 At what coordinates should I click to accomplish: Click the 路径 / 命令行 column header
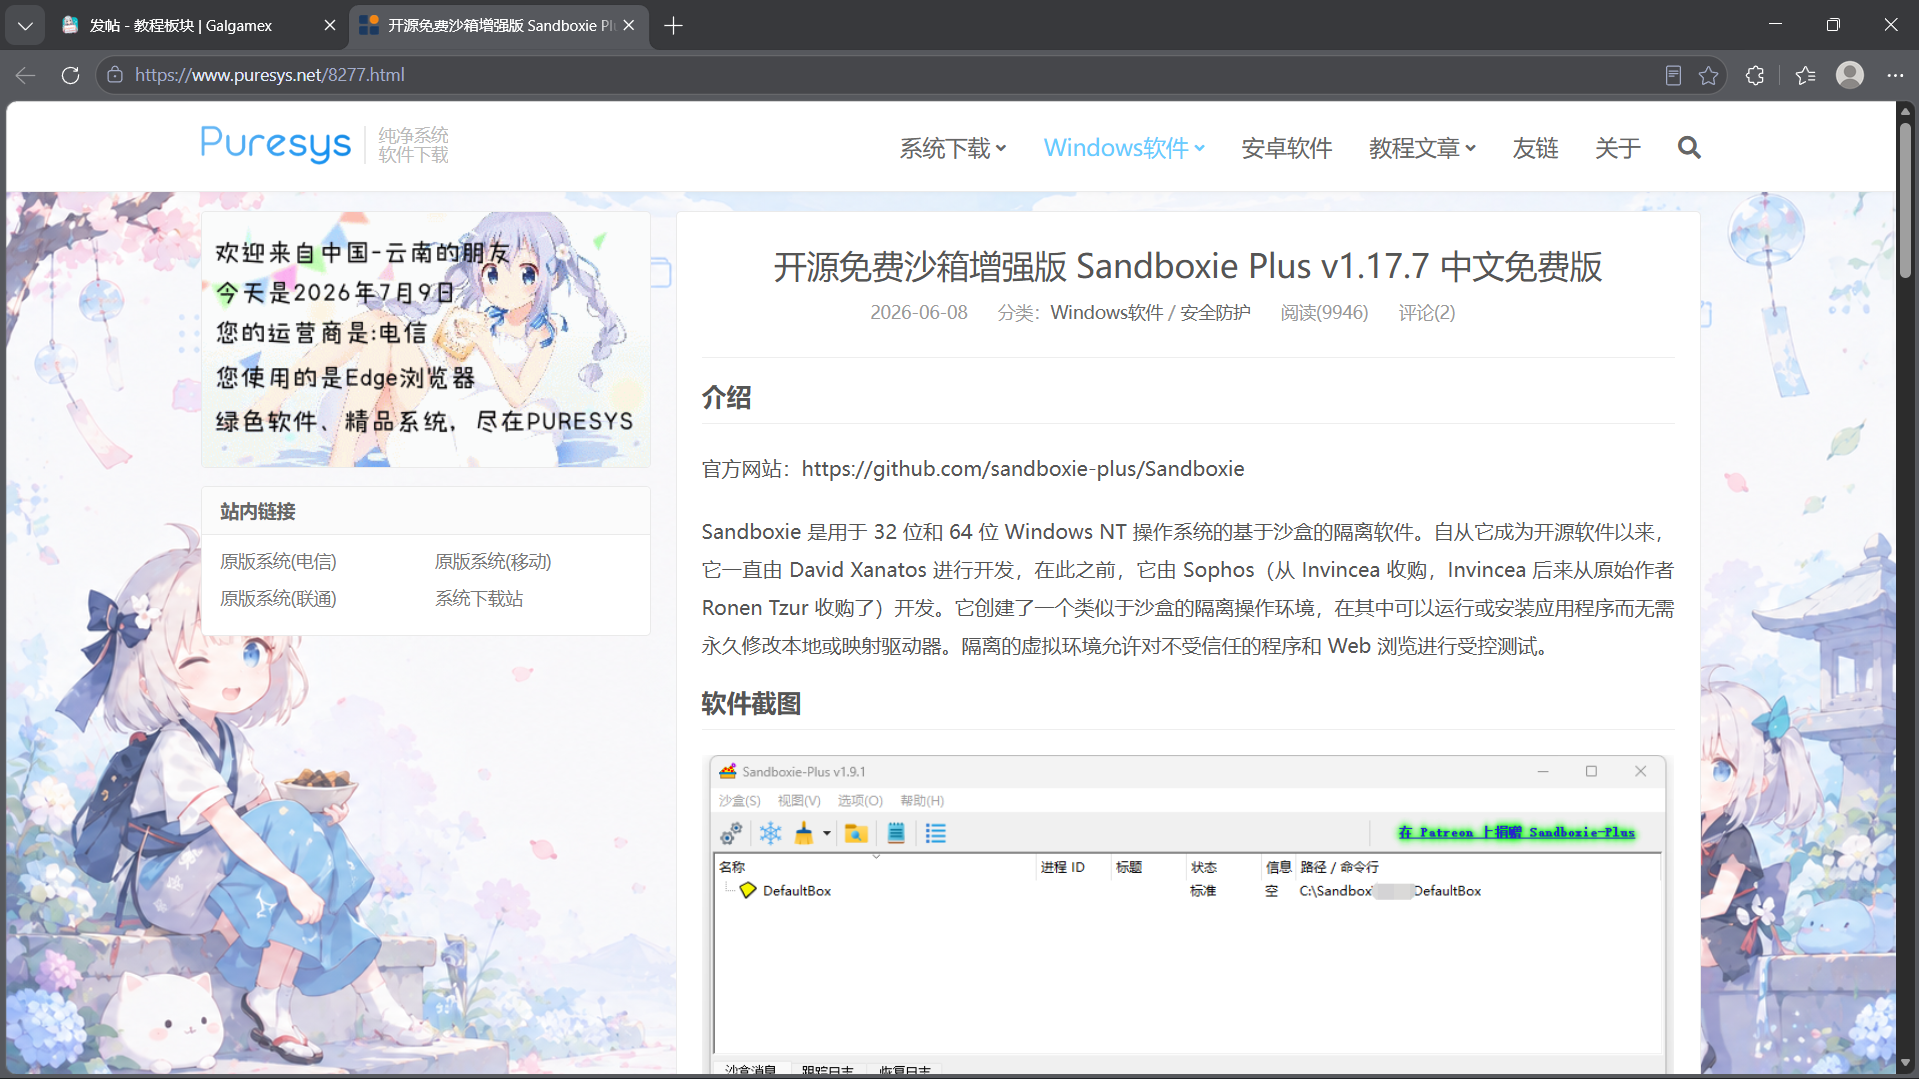click(1339, 867)
